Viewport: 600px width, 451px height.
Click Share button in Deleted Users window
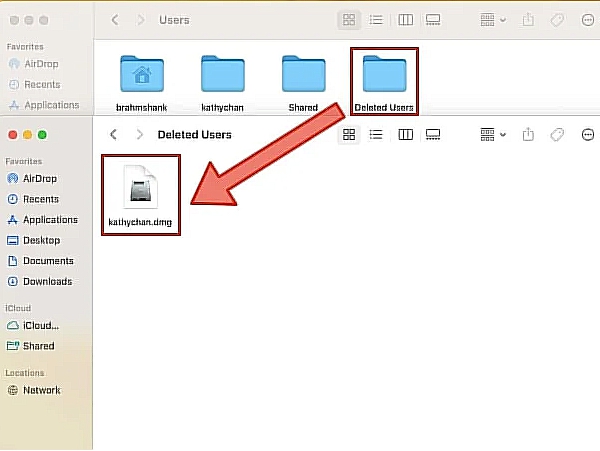pos(528,135)
